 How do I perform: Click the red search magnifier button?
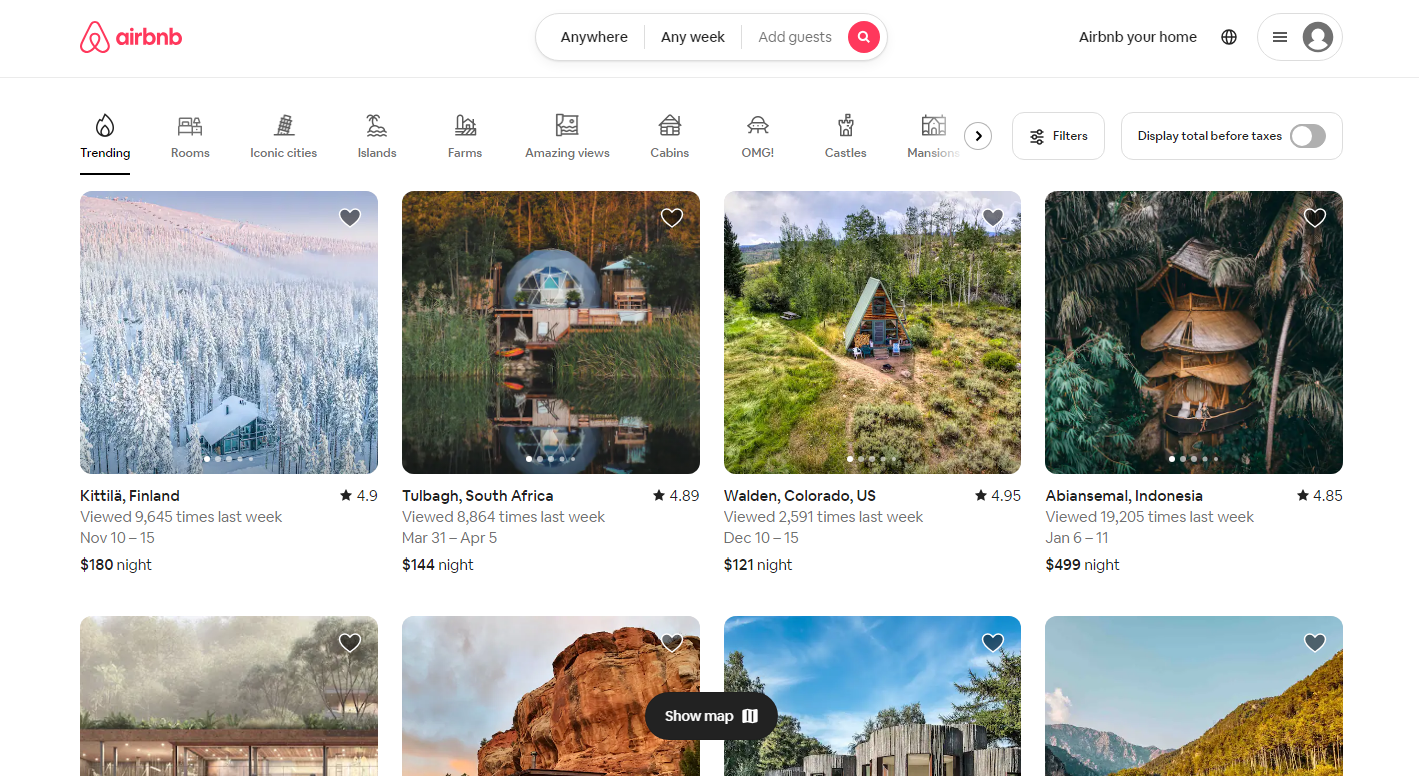pos(864,37)
